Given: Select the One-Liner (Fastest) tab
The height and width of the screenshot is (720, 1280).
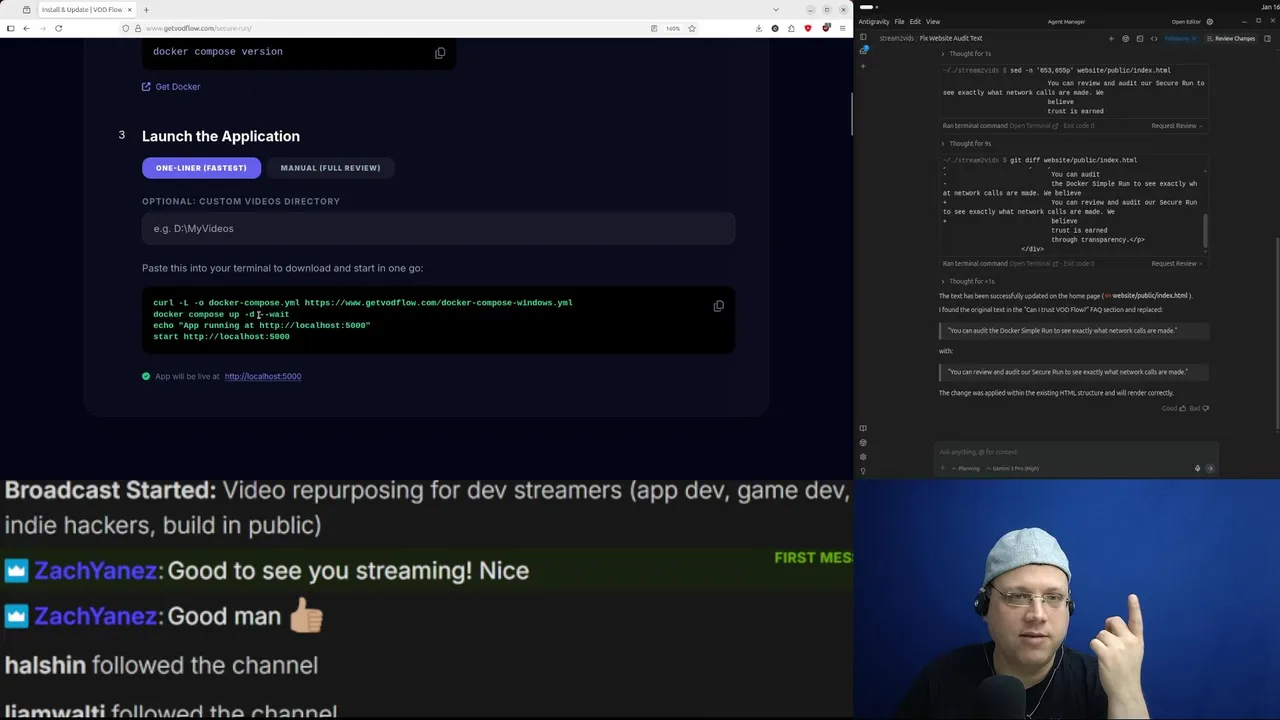Looking at the screenshot, I should (201, 168).
